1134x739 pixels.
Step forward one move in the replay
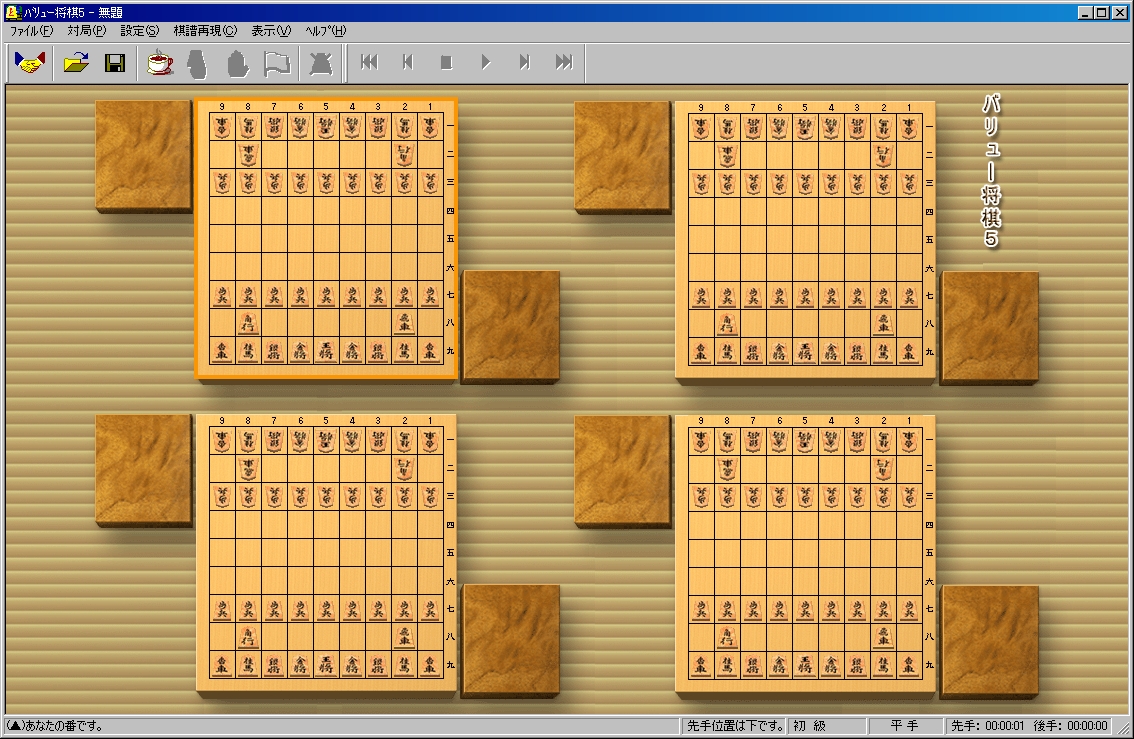(x=525, y=63)
